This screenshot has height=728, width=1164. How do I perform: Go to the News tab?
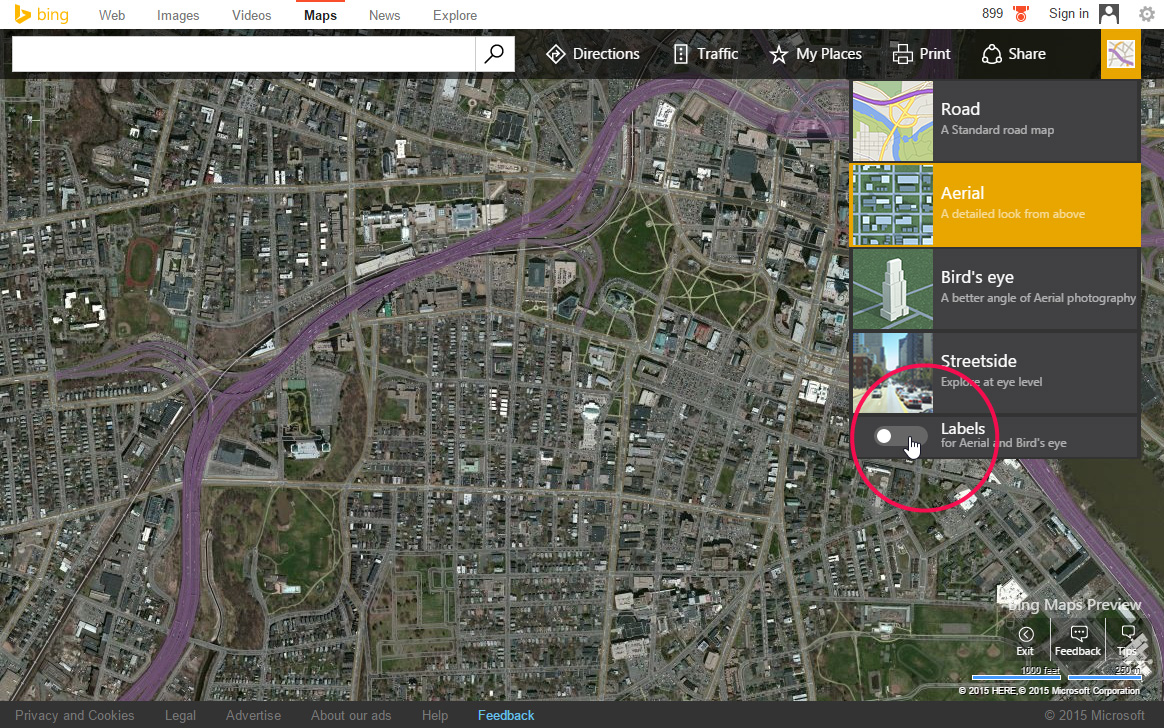click(x=385, y=16)
